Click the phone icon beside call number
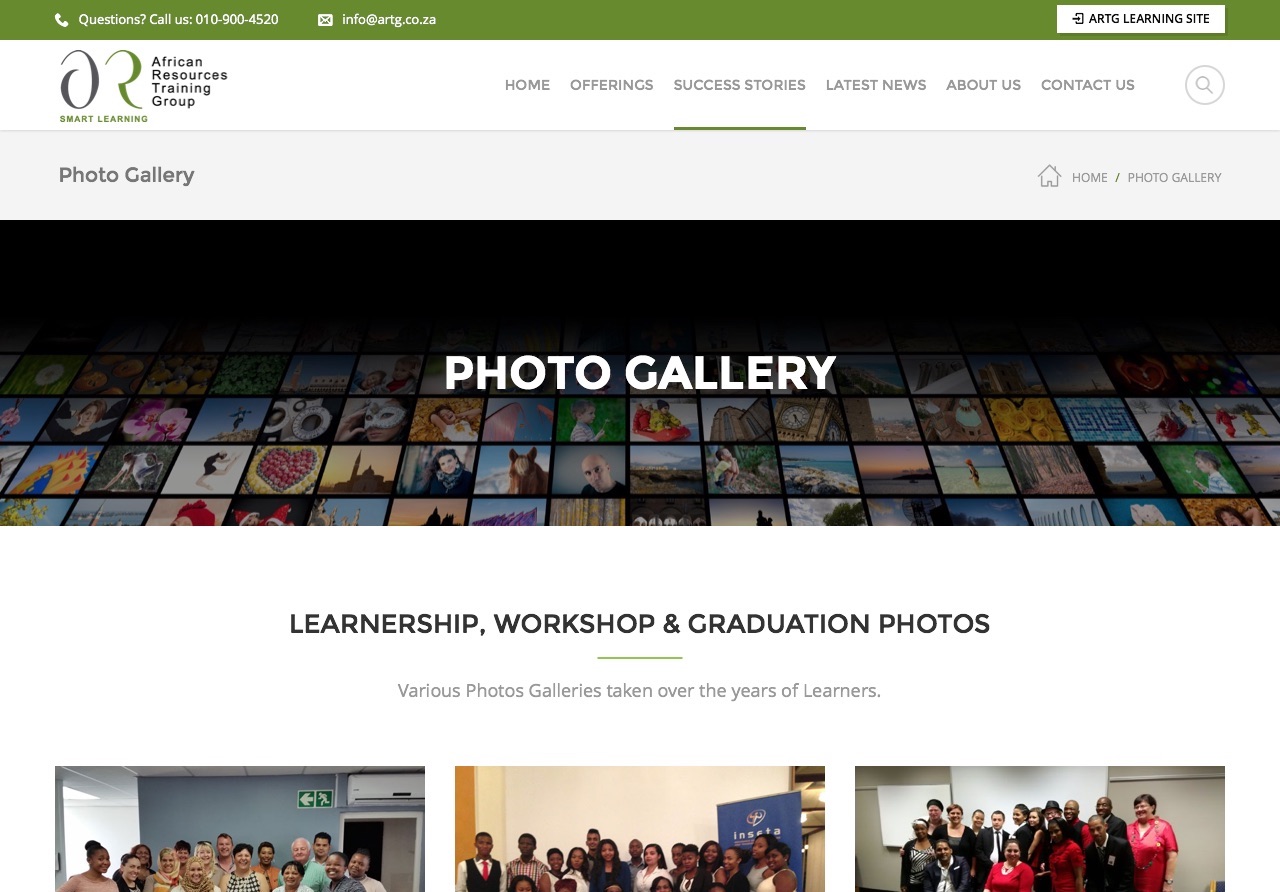Image resolution: width=1280 pixels, height=892 pixels. click(x=62, y=20)
